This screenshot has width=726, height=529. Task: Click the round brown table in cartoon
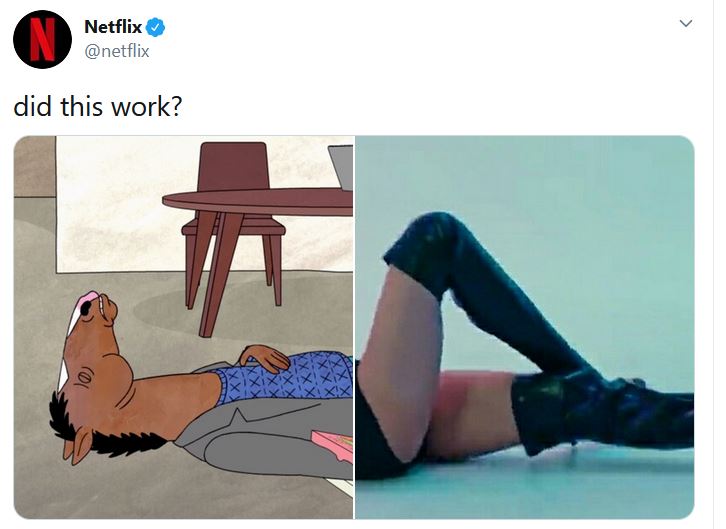[x=257, y=202]
